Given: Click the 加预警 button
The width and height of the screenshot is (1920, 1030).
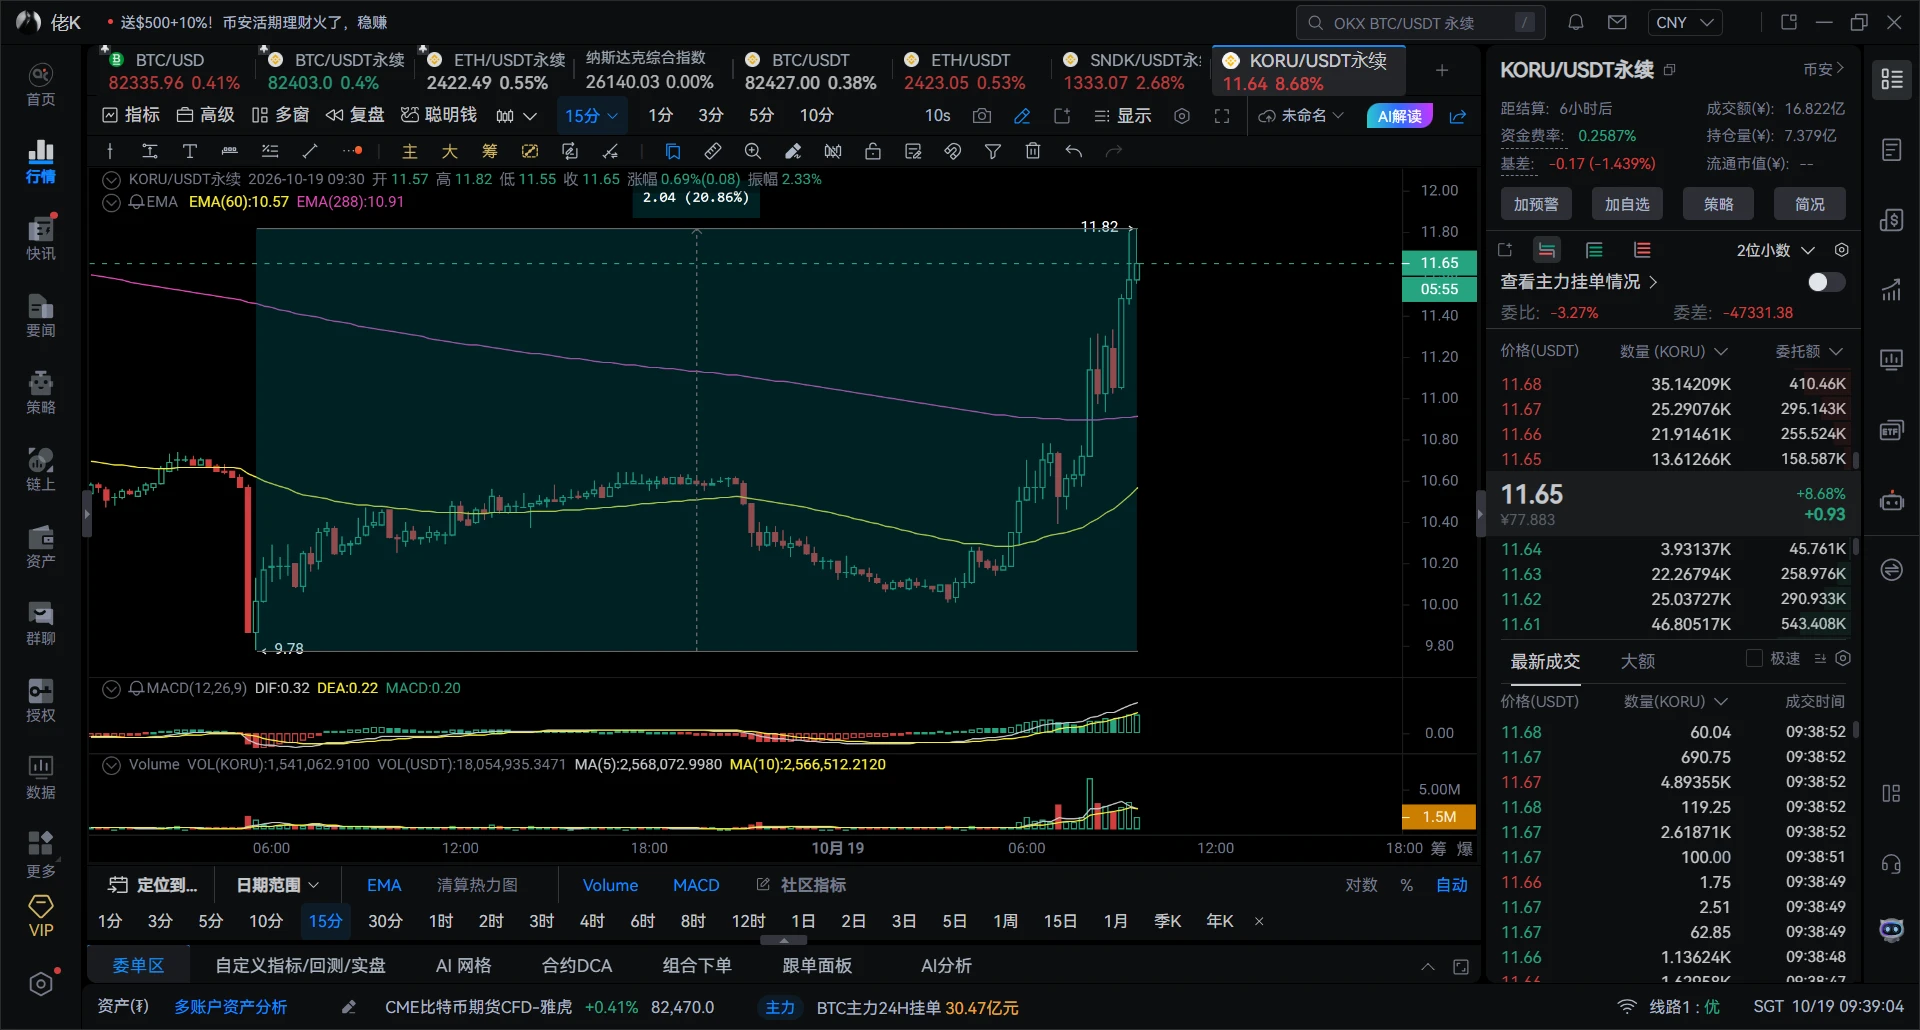Looking at the screenshot, I should (x=1536, y=204).
